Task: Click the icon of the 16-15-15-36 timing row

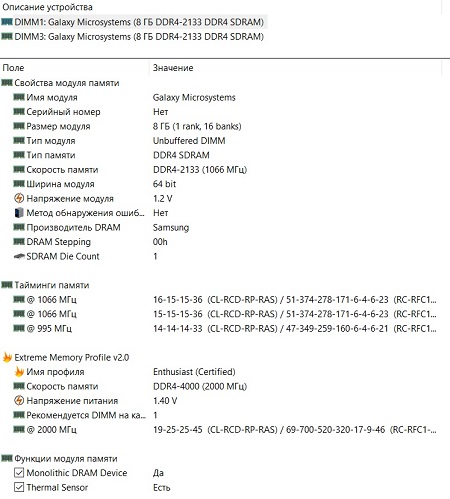Action: tap(19, 299)
